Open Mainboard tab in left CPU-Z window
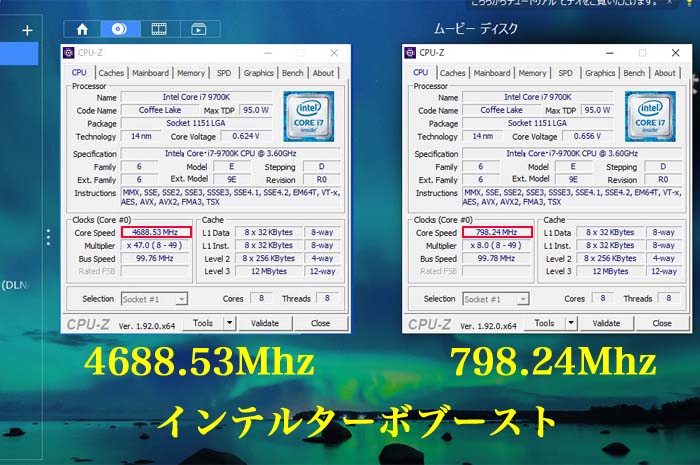 pyautogui.click(x=150, y=73)
